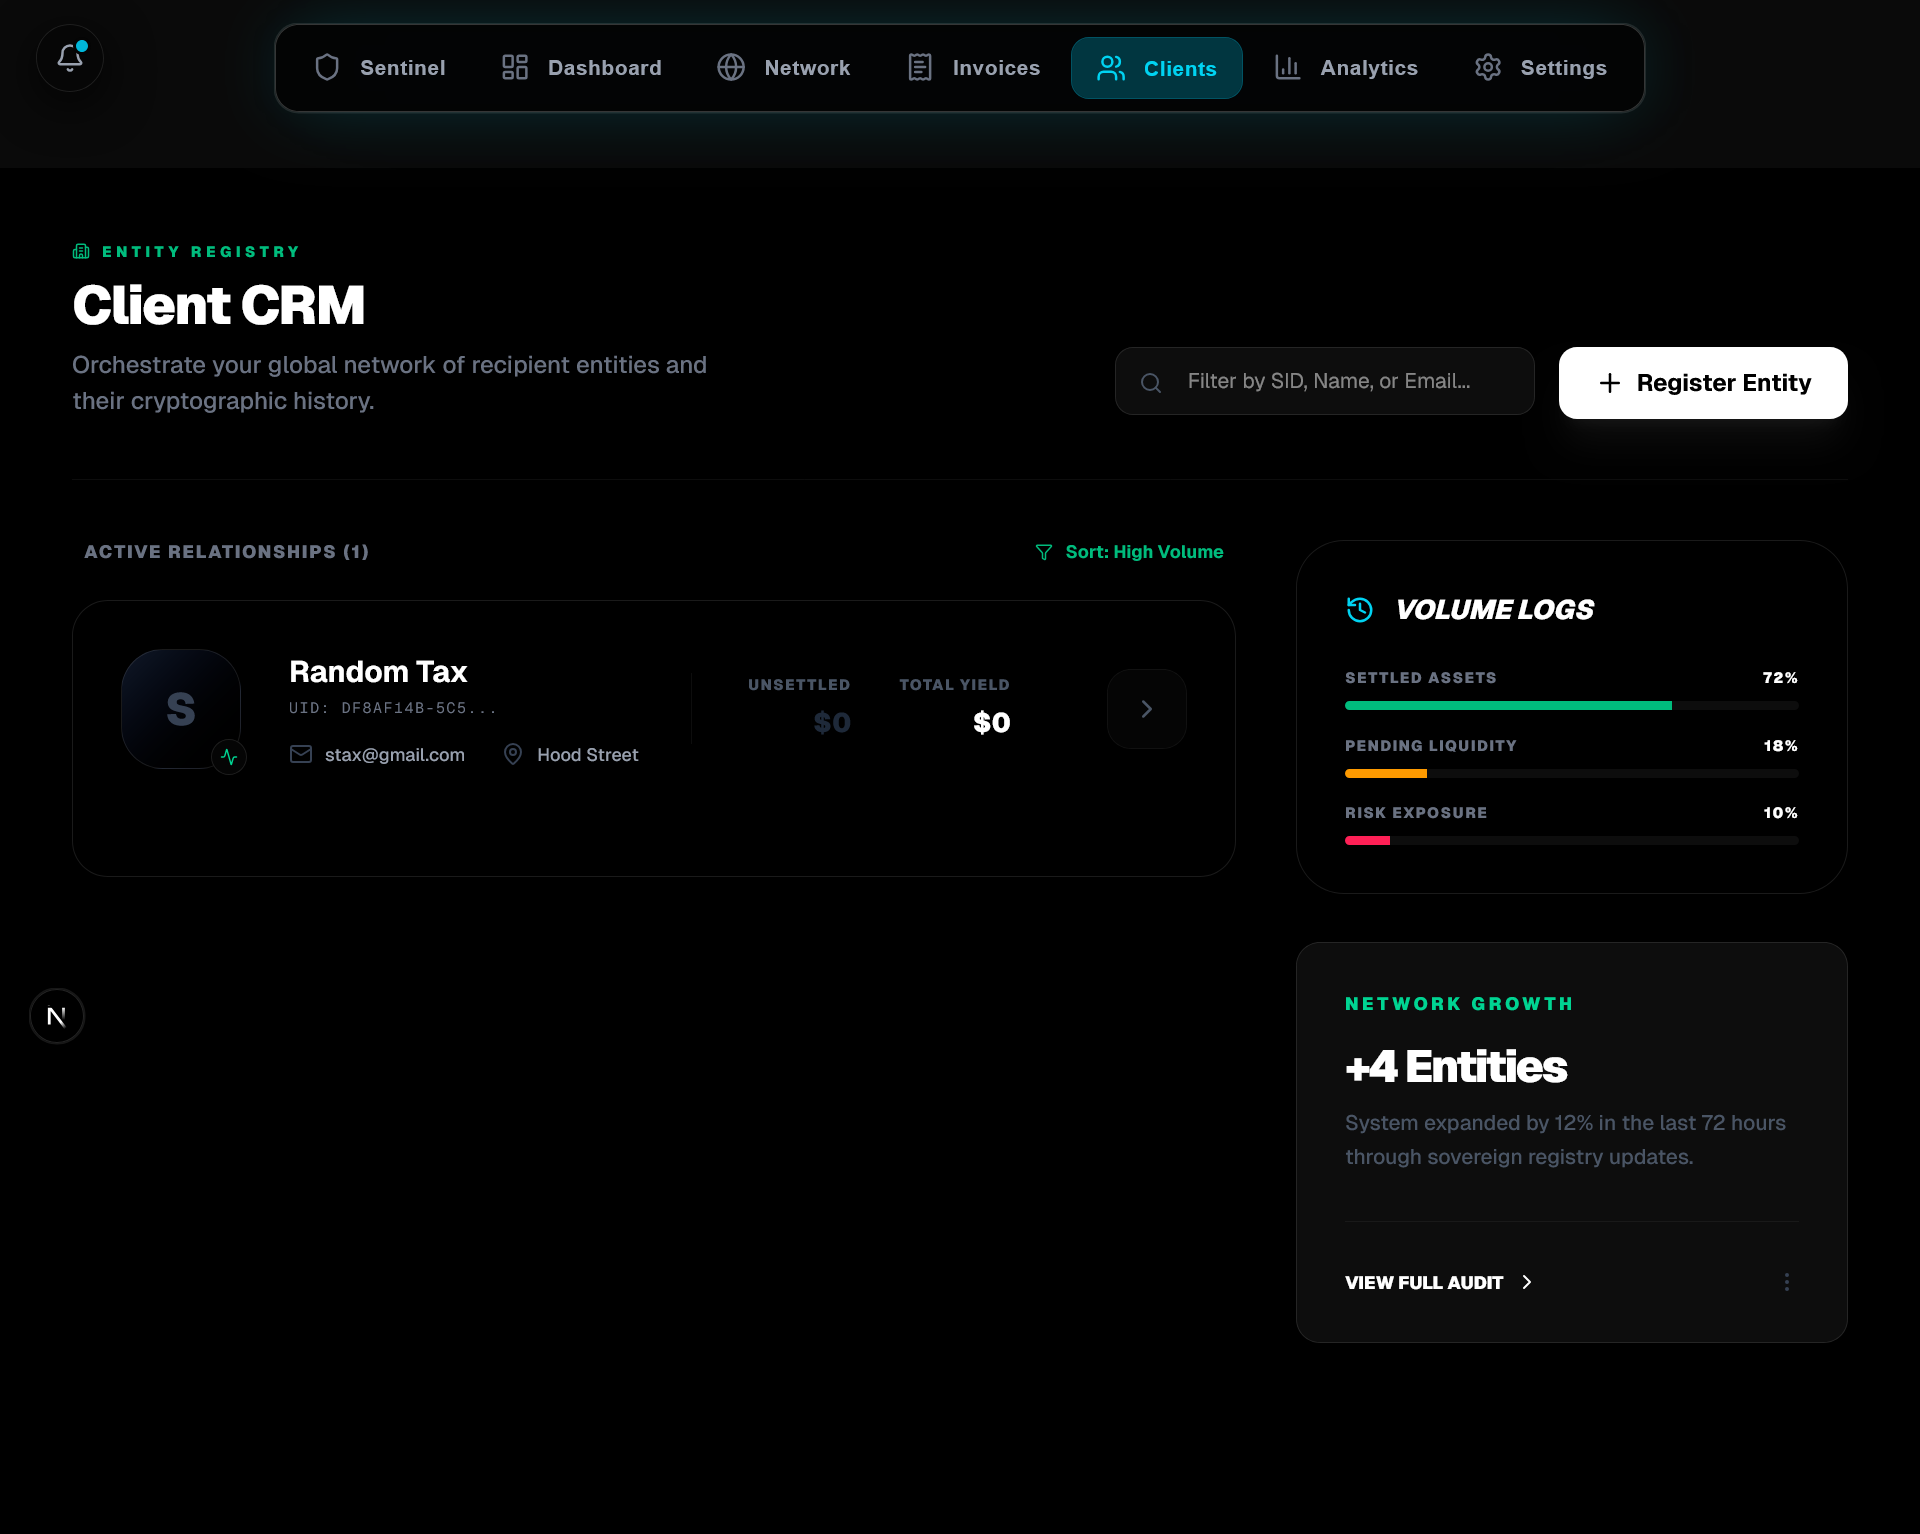Click the Sentinel shield icon
The image size is (1920, 1534).
tap(327, 68)
